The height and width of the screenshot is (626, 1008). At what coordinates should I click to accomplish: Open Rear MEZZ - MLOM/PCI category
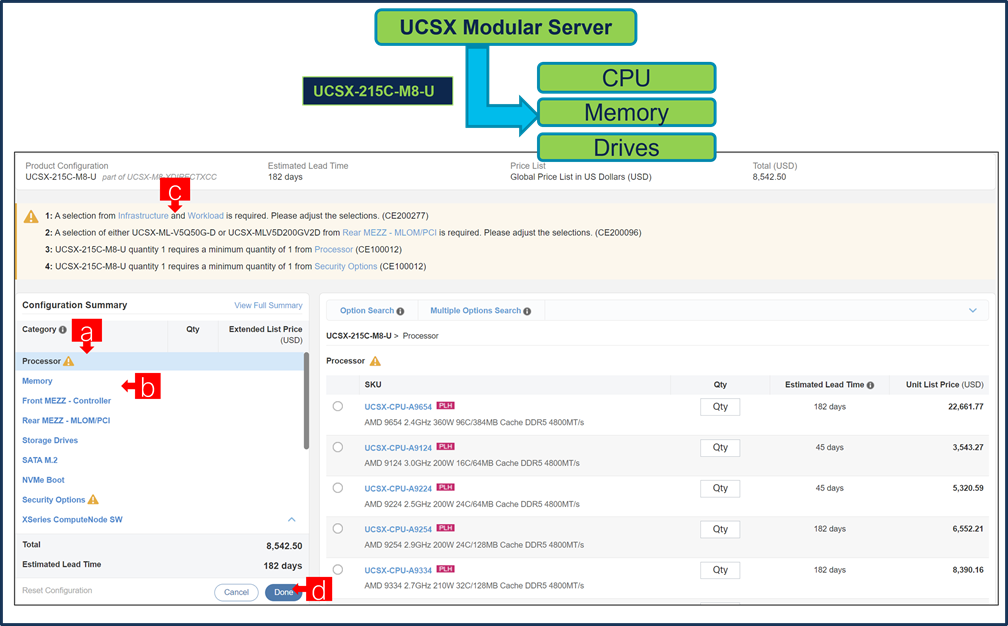tap(66, 421)
